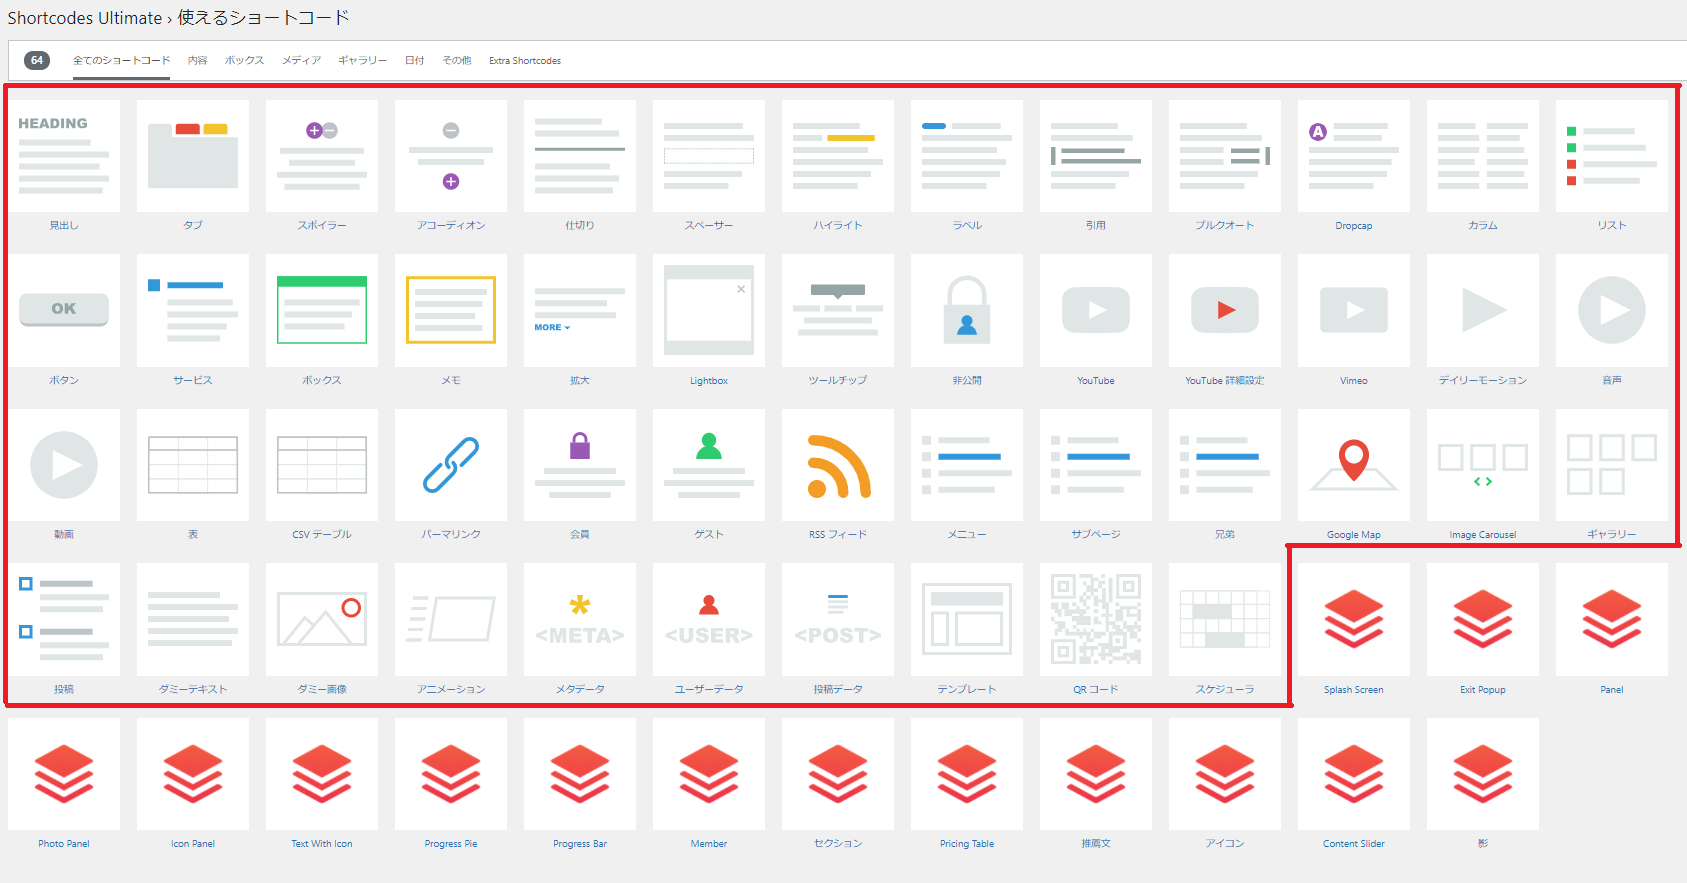Switch to the 内容 content tab
Viewport: 1687px width, 883px height.
(x=198, y=61)
